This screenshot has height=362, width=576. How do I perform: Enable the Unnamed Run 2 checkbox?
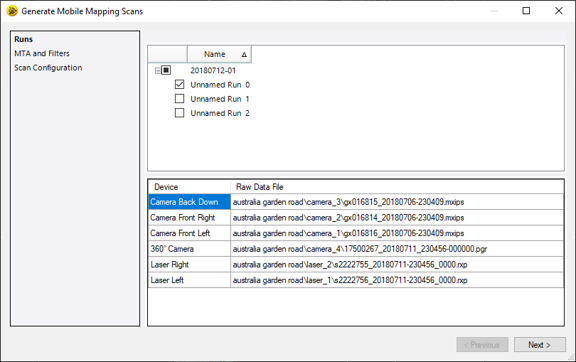179,113
